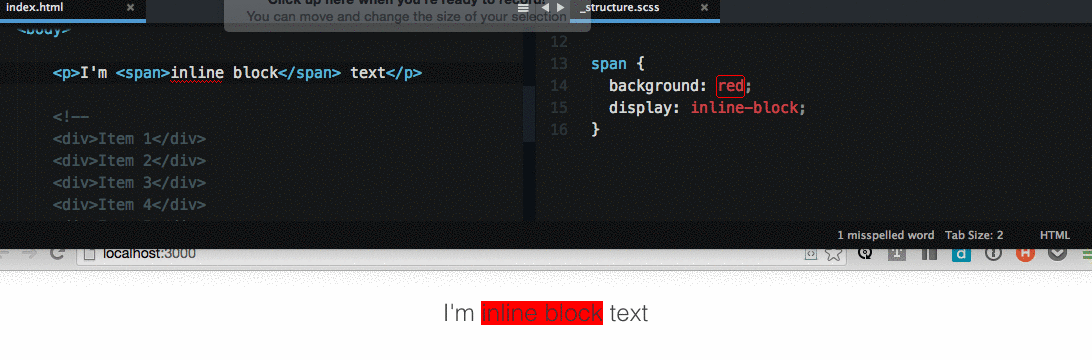
Task: Click the word 'text' on the rendered page
Action: click(x=628, y=313)
